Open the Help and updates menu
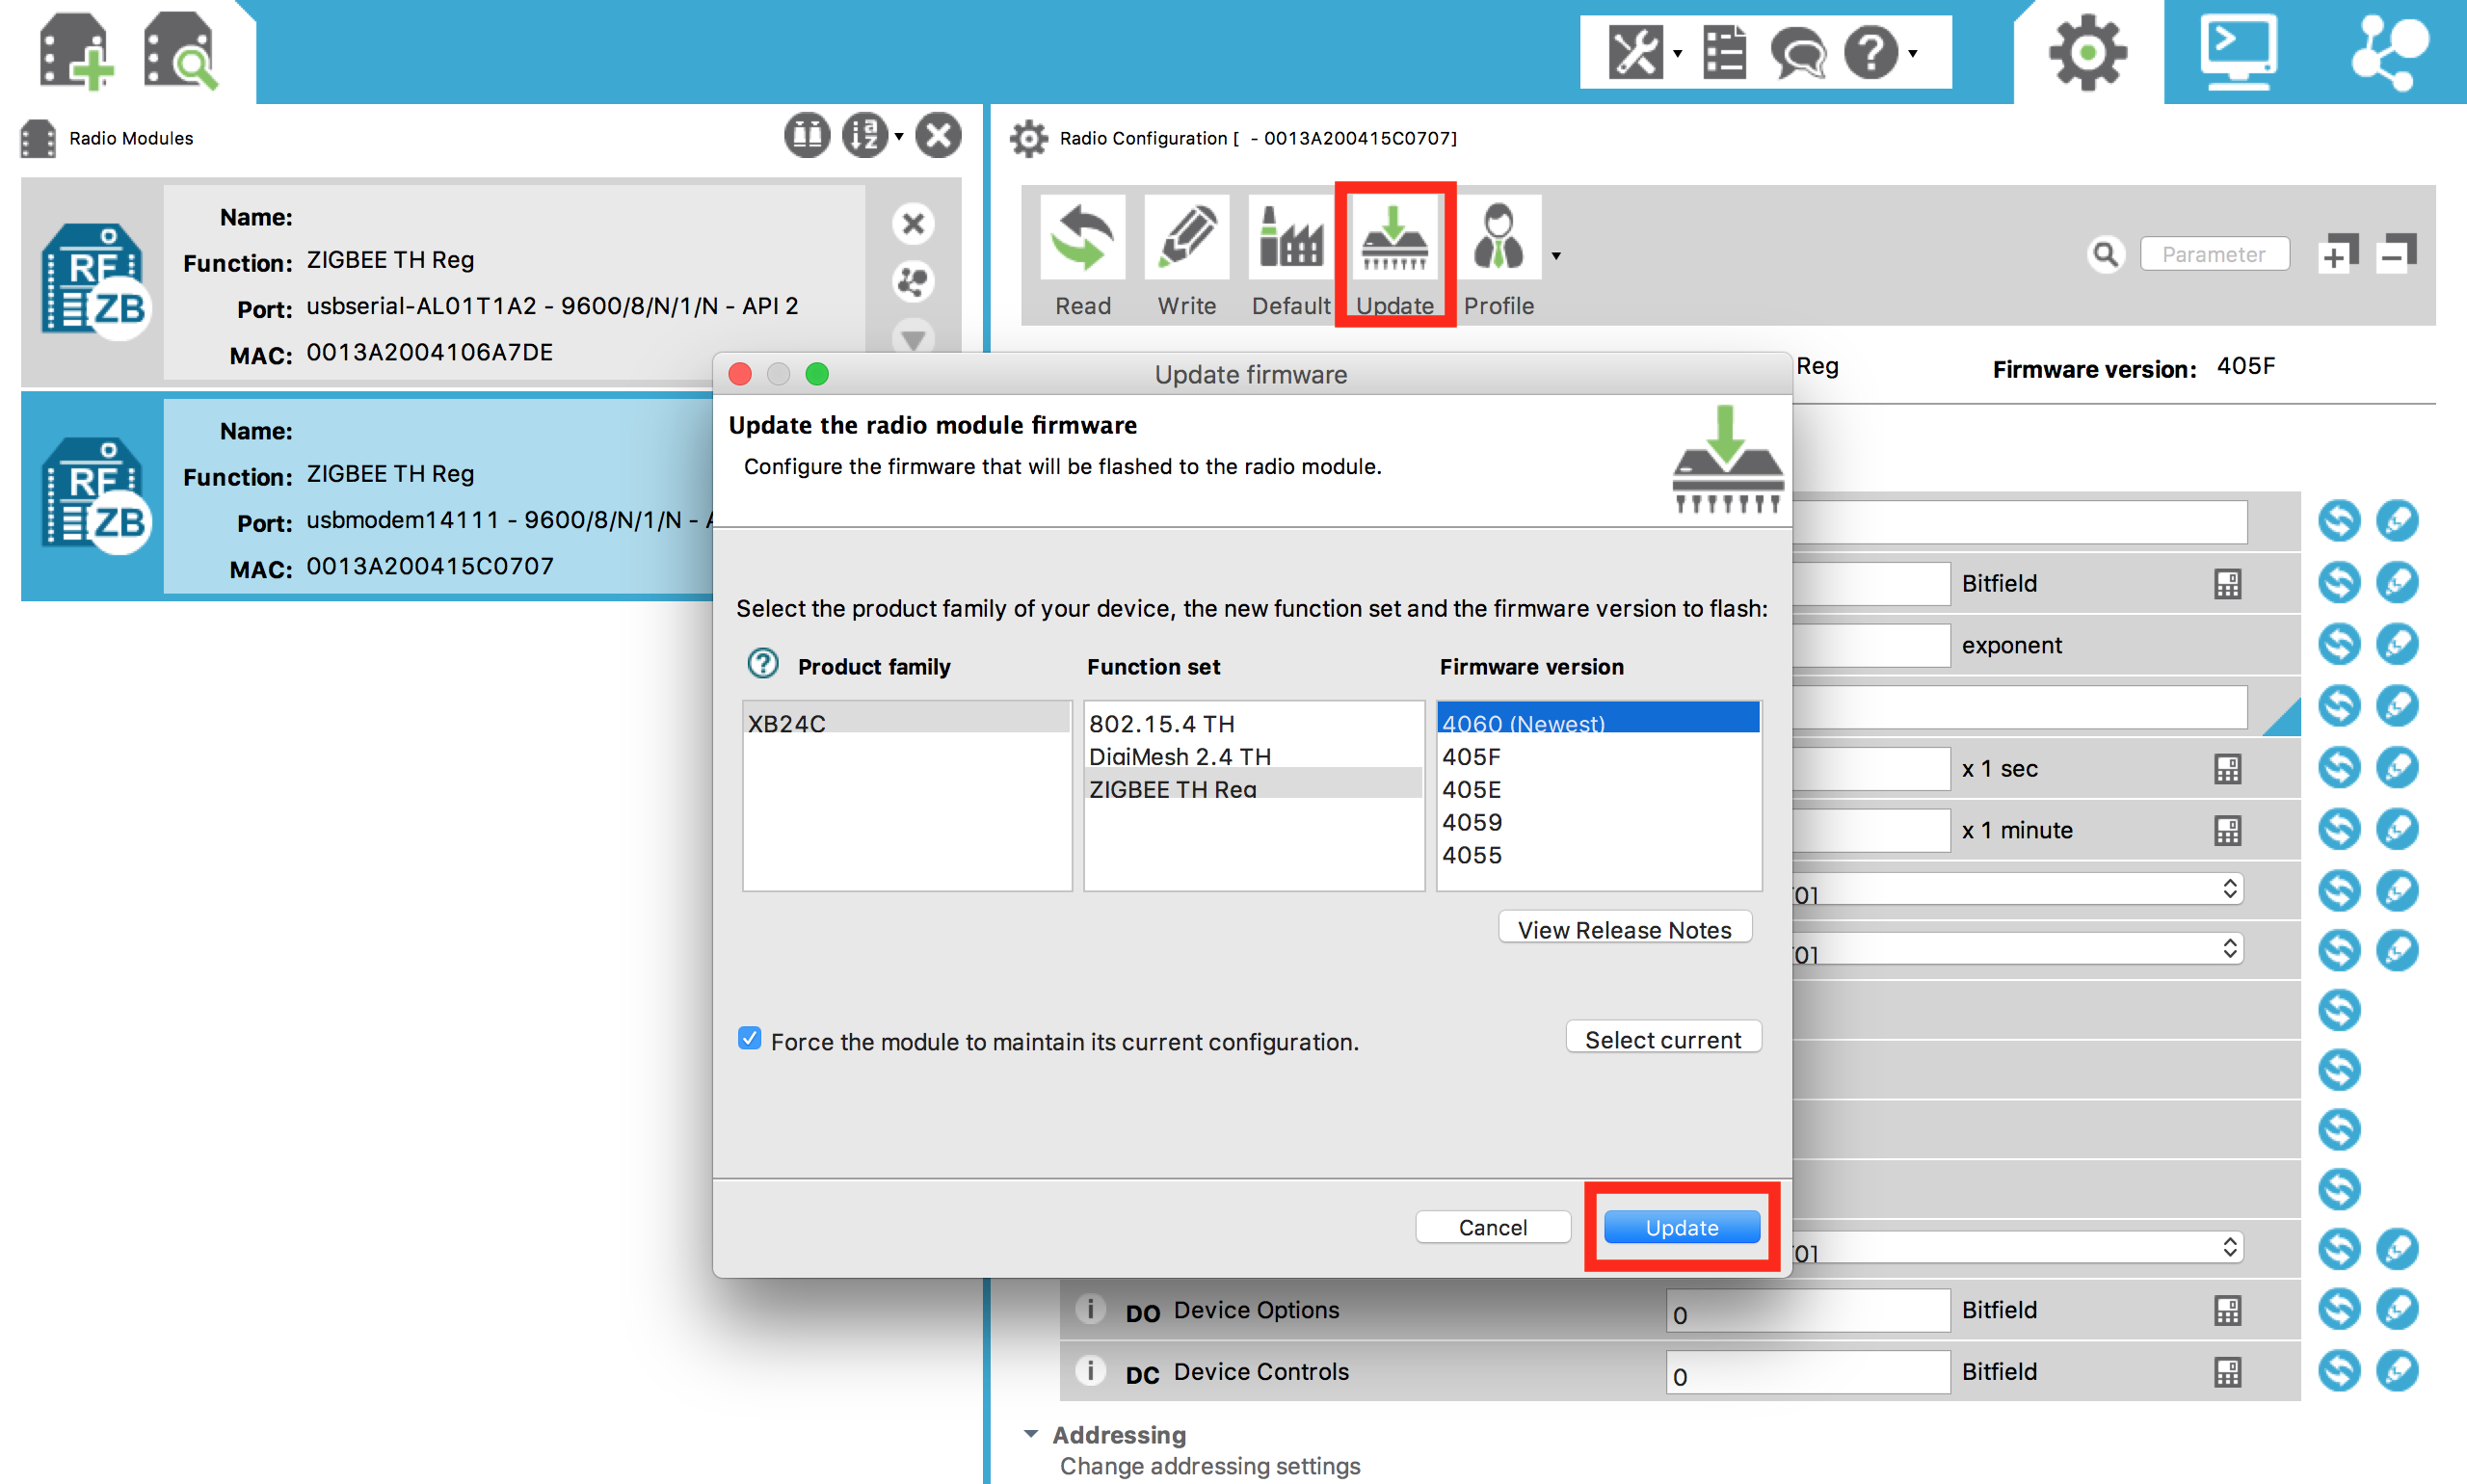This screenshot has width=2467, height=1484. point(1911,55)
